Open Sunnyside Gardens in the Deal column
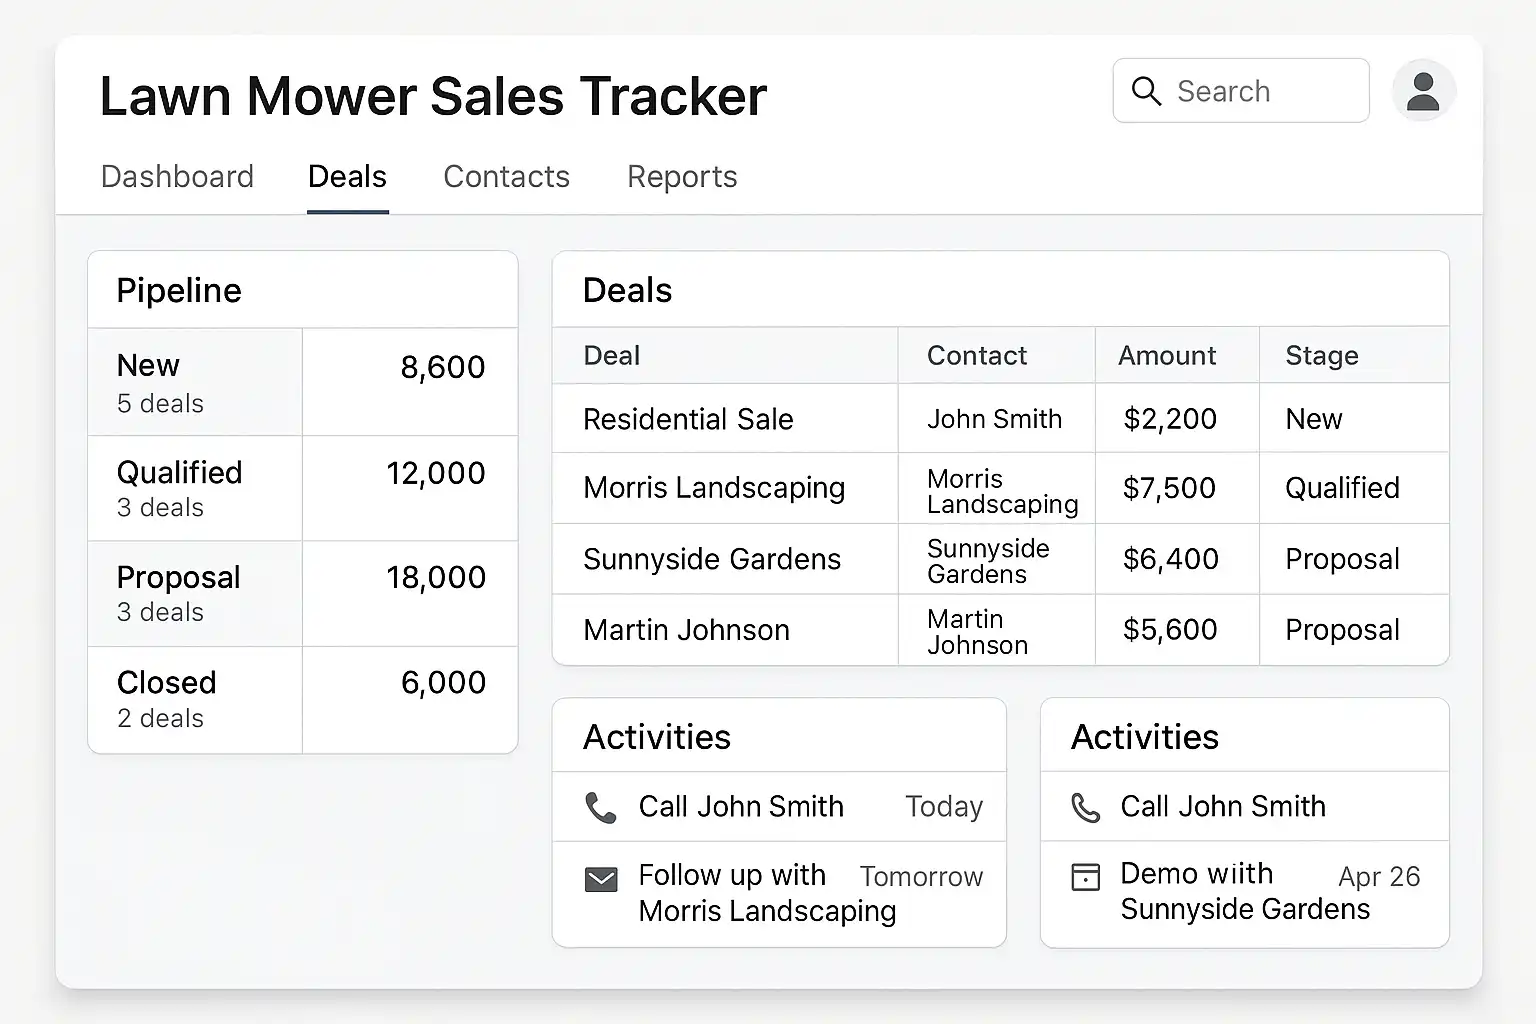Viewport: 1536px width, 1024px height. click(x=711, y=559)
